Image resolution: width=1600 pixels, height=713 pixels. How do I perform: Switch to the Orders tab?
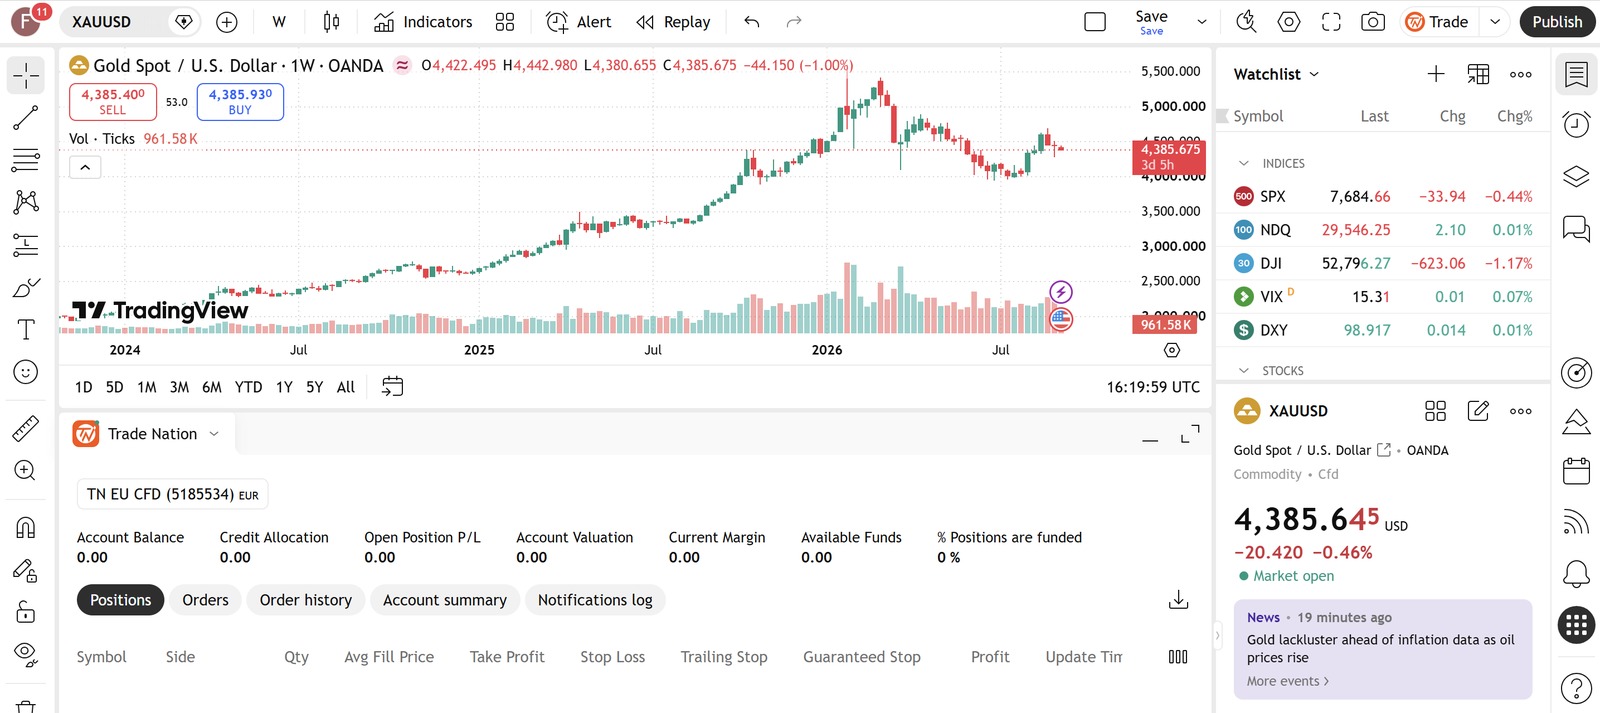pos(205,600)
